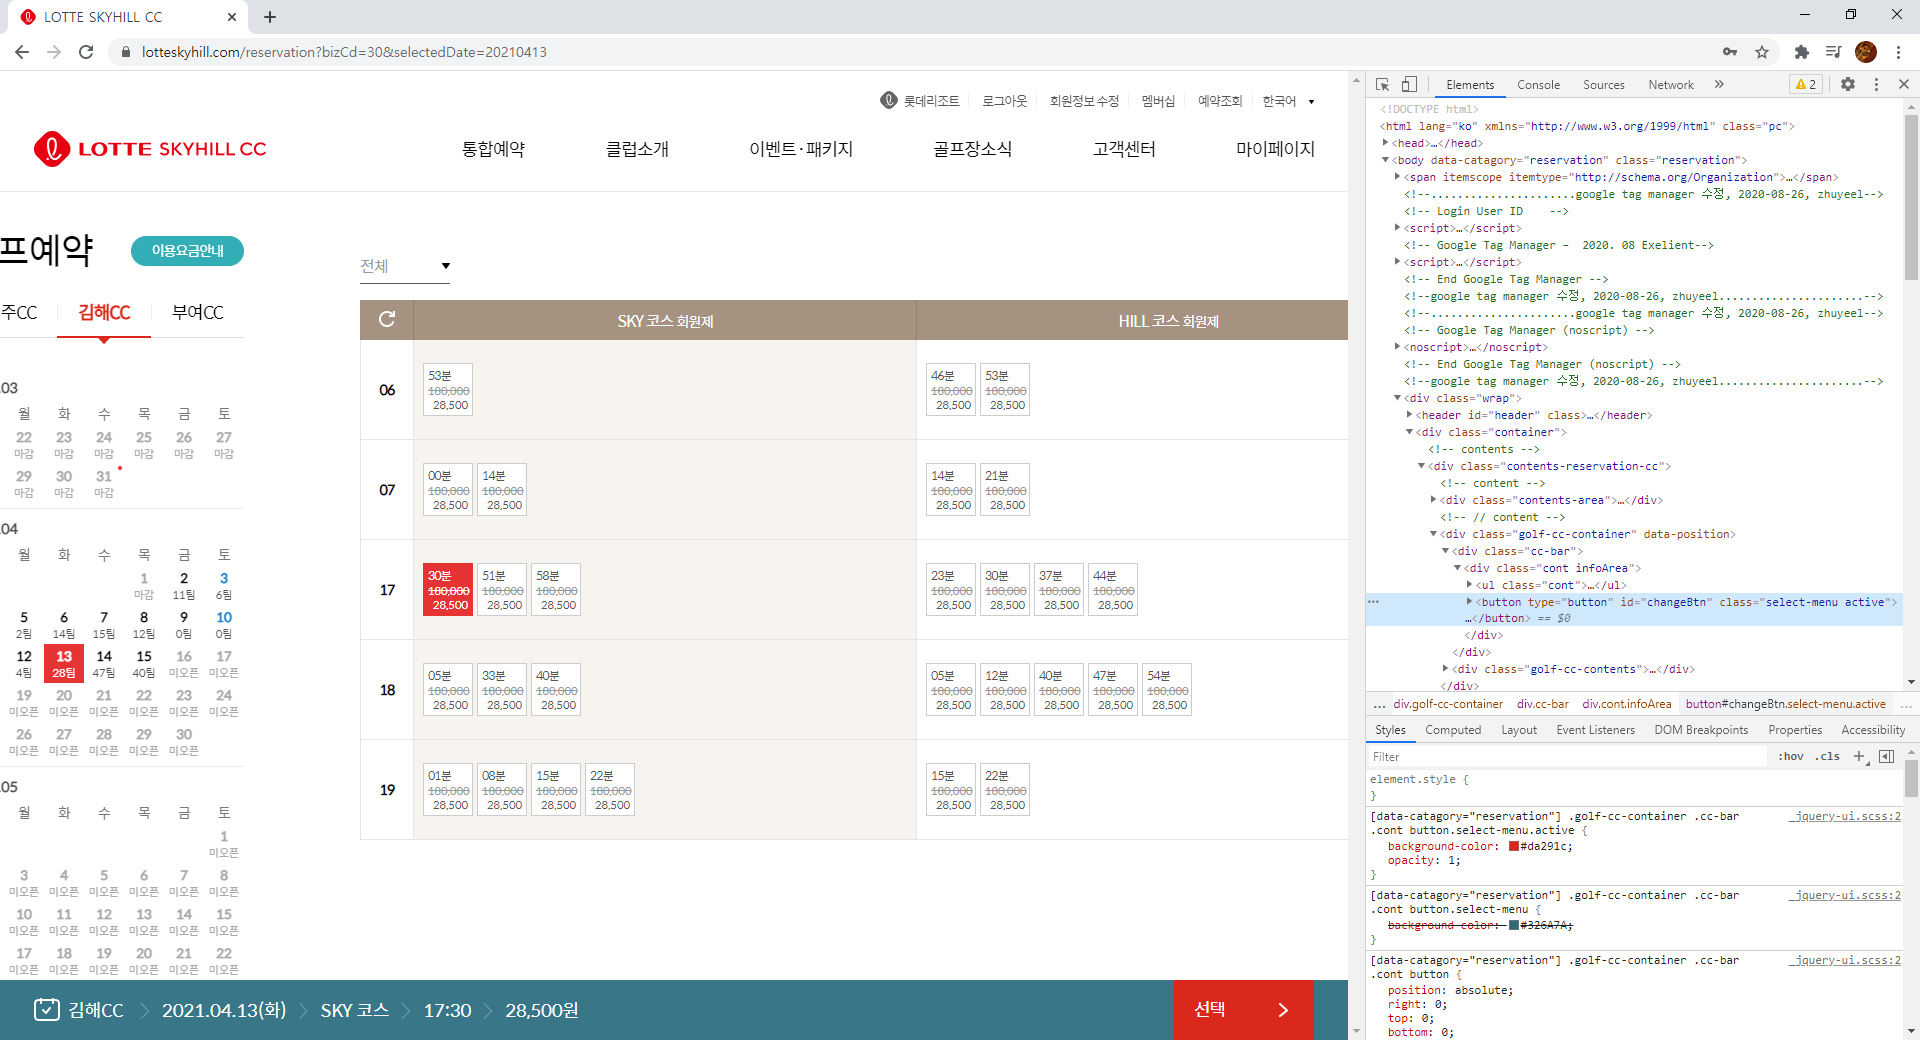Open the 한국어 language dropdown

tap(1288, 101)
